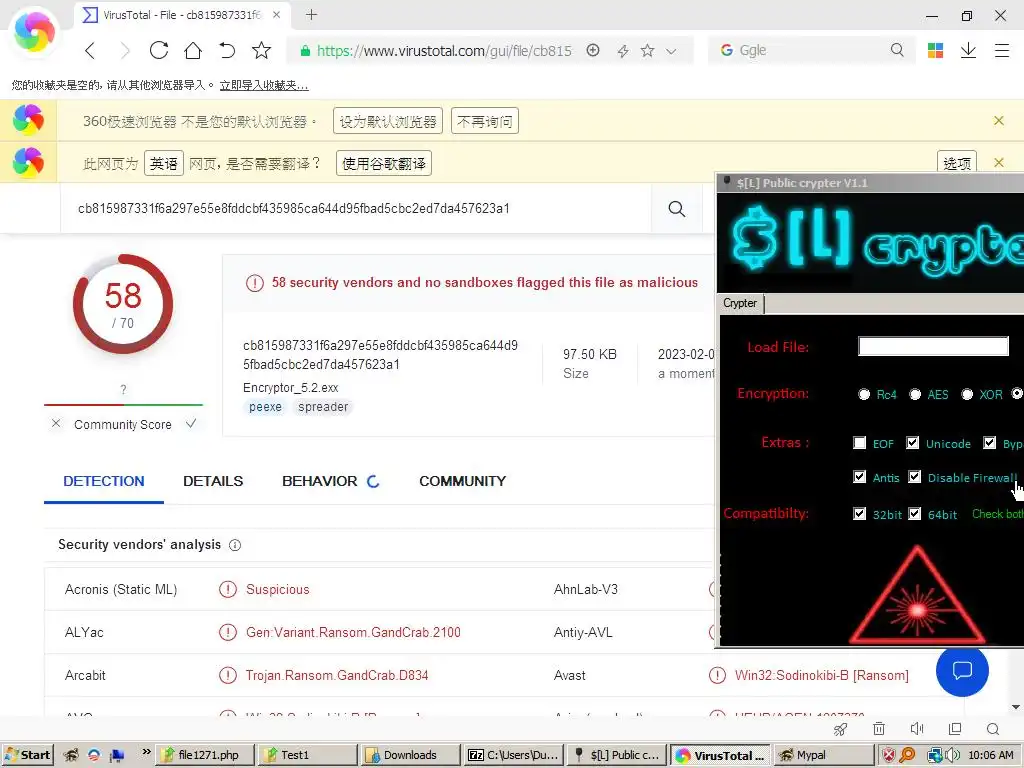Viewport: 1024px width, 768px height.
Task: Toggle the 64bit compatibility checkbox
Action: point(914,513)
